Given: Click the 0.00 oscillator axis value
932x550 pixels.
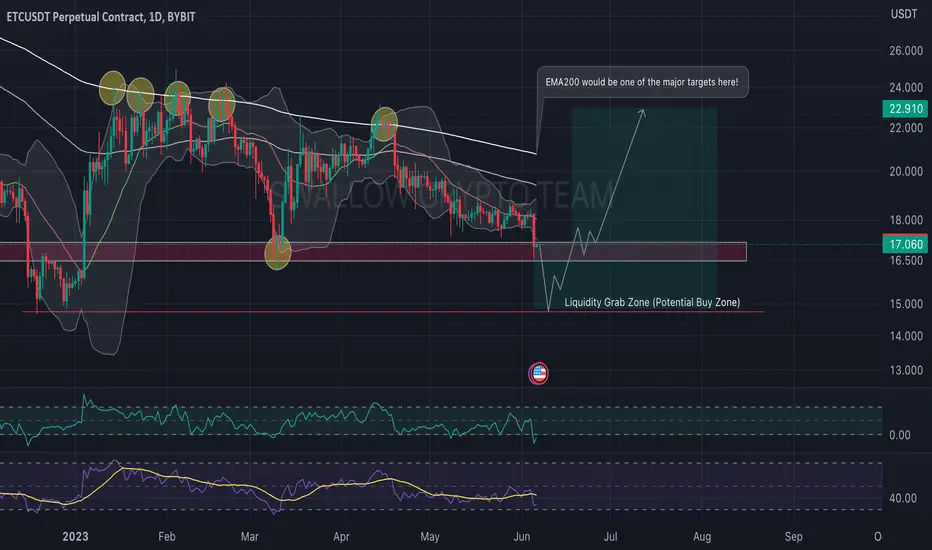Looking at the screenshot, I should [x=900, y=435].
